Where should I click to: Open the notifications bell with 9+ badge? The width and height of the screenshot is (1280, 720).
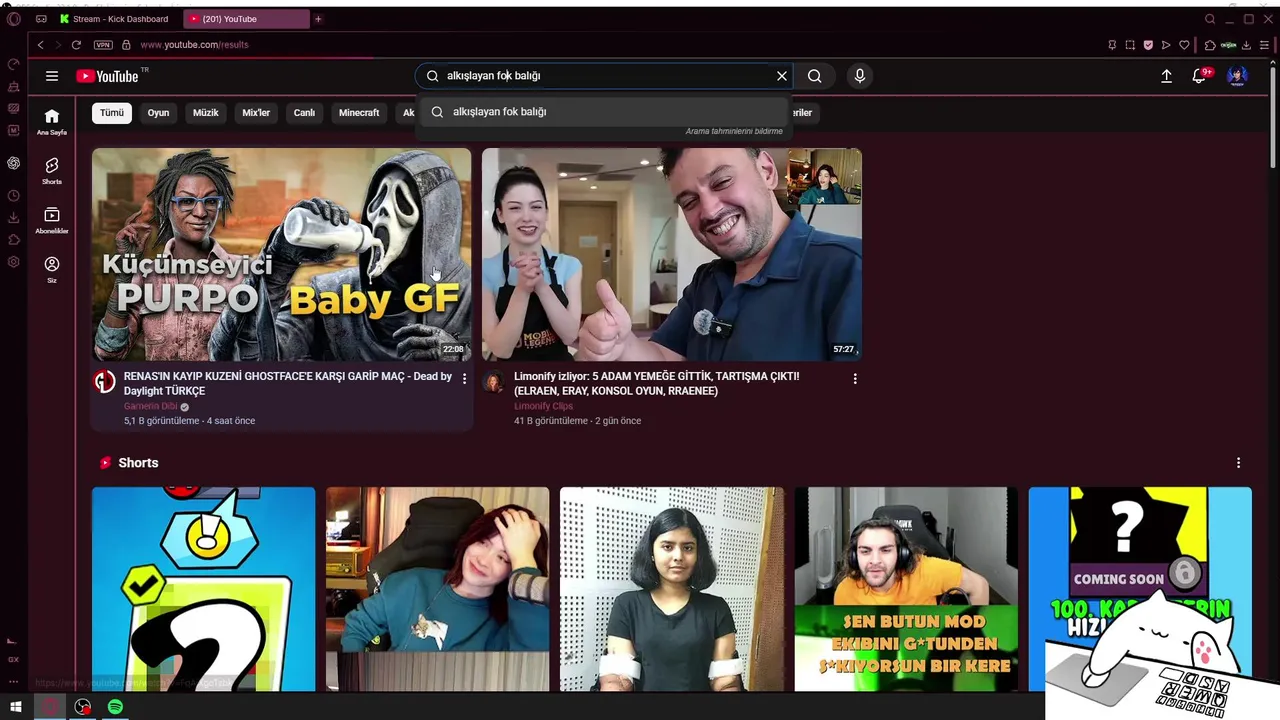tap(1200, 76)
